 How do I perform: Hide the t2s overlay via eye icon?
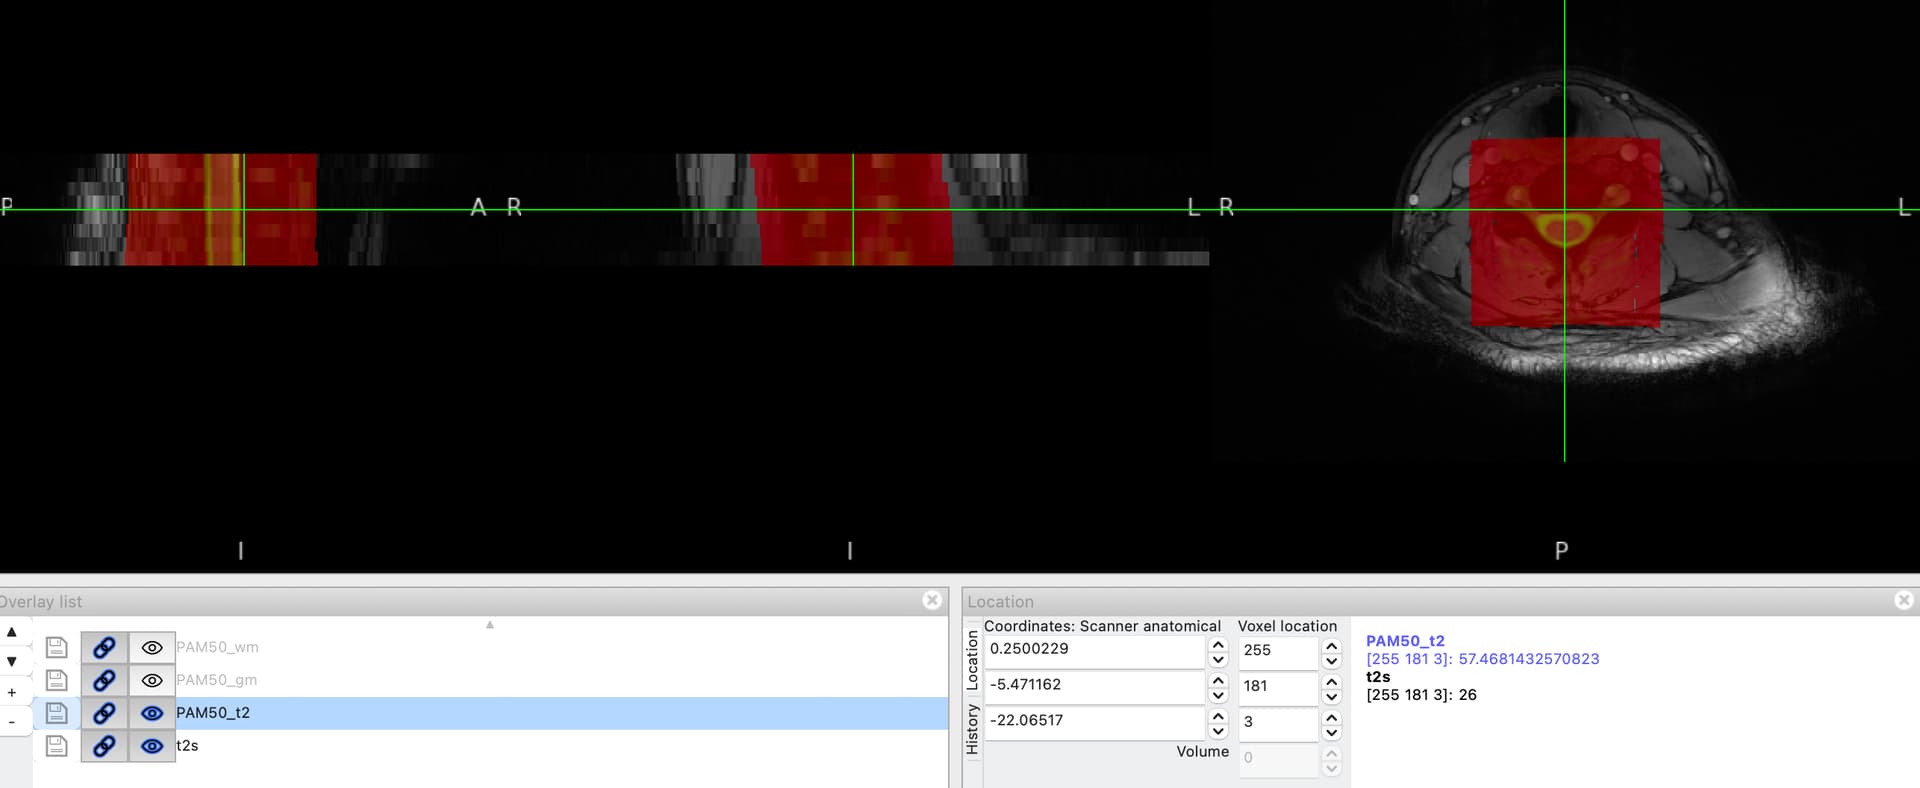coord(152,746)
